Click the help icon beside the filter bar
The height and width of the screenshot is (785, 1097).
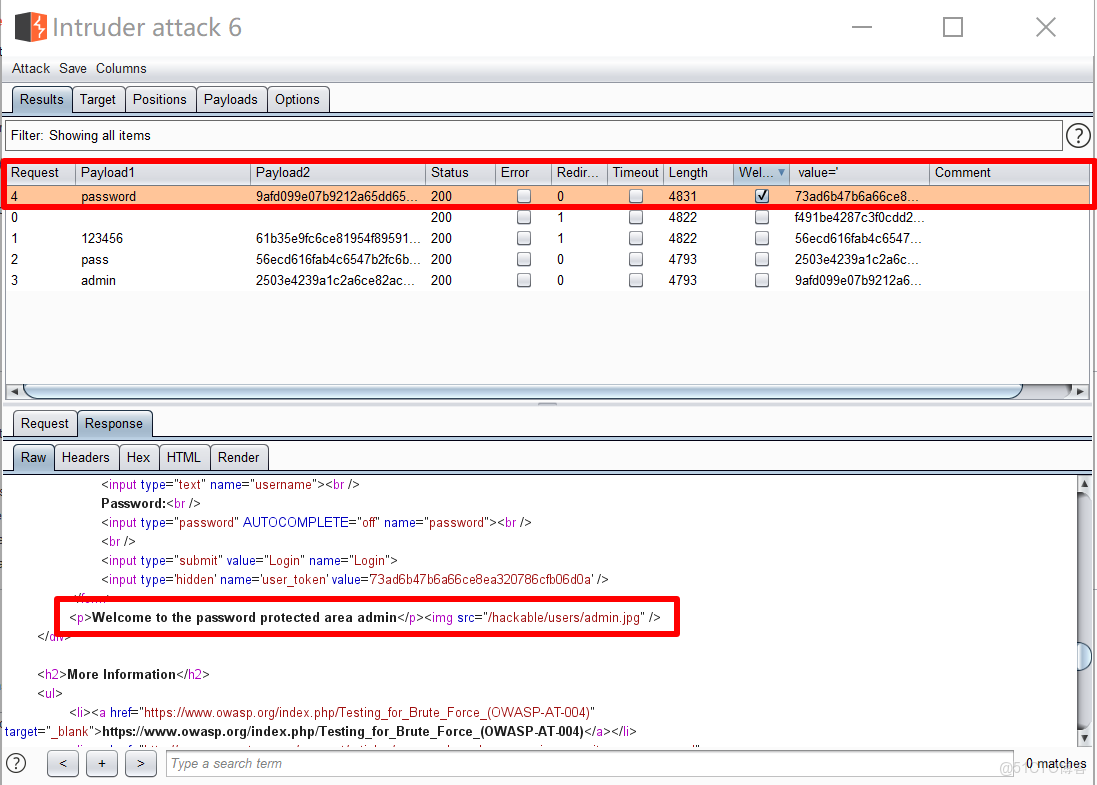click(1078, 136)
